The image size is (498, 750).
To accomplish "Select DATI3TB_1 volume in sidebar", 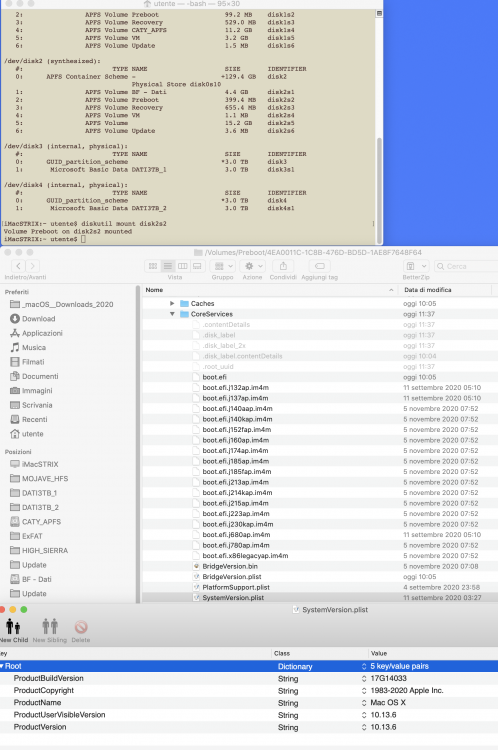I will (x=33, y=493).
